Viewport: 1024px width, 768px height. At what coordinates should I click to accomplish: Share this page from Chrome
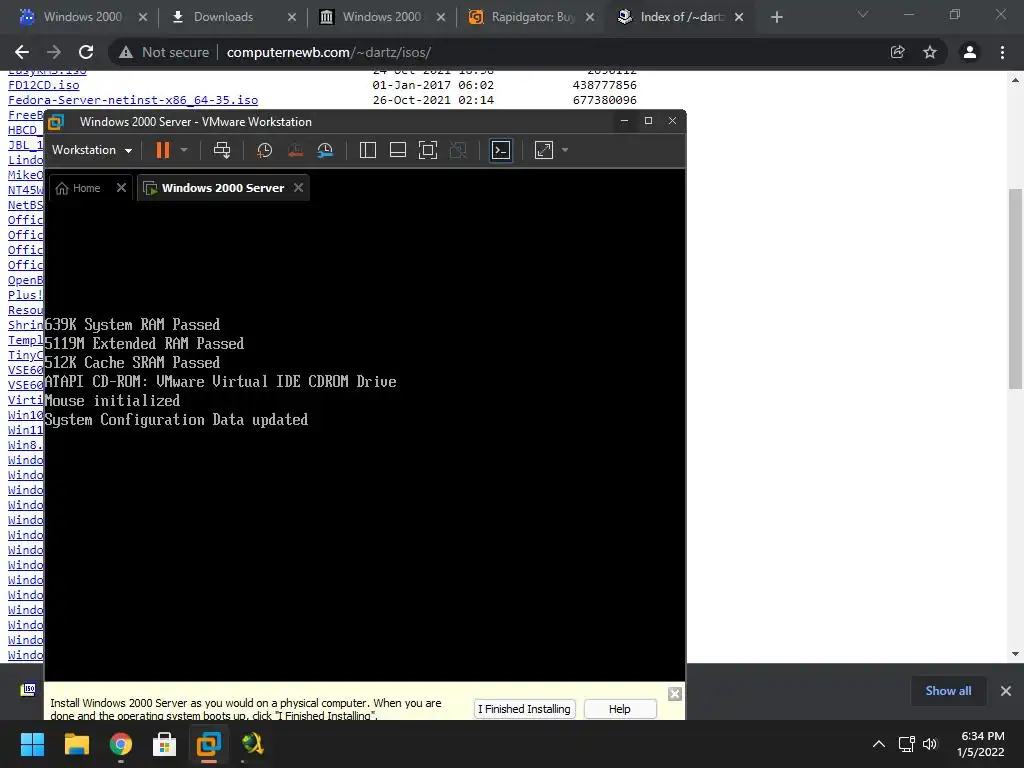tap(898, 52)
